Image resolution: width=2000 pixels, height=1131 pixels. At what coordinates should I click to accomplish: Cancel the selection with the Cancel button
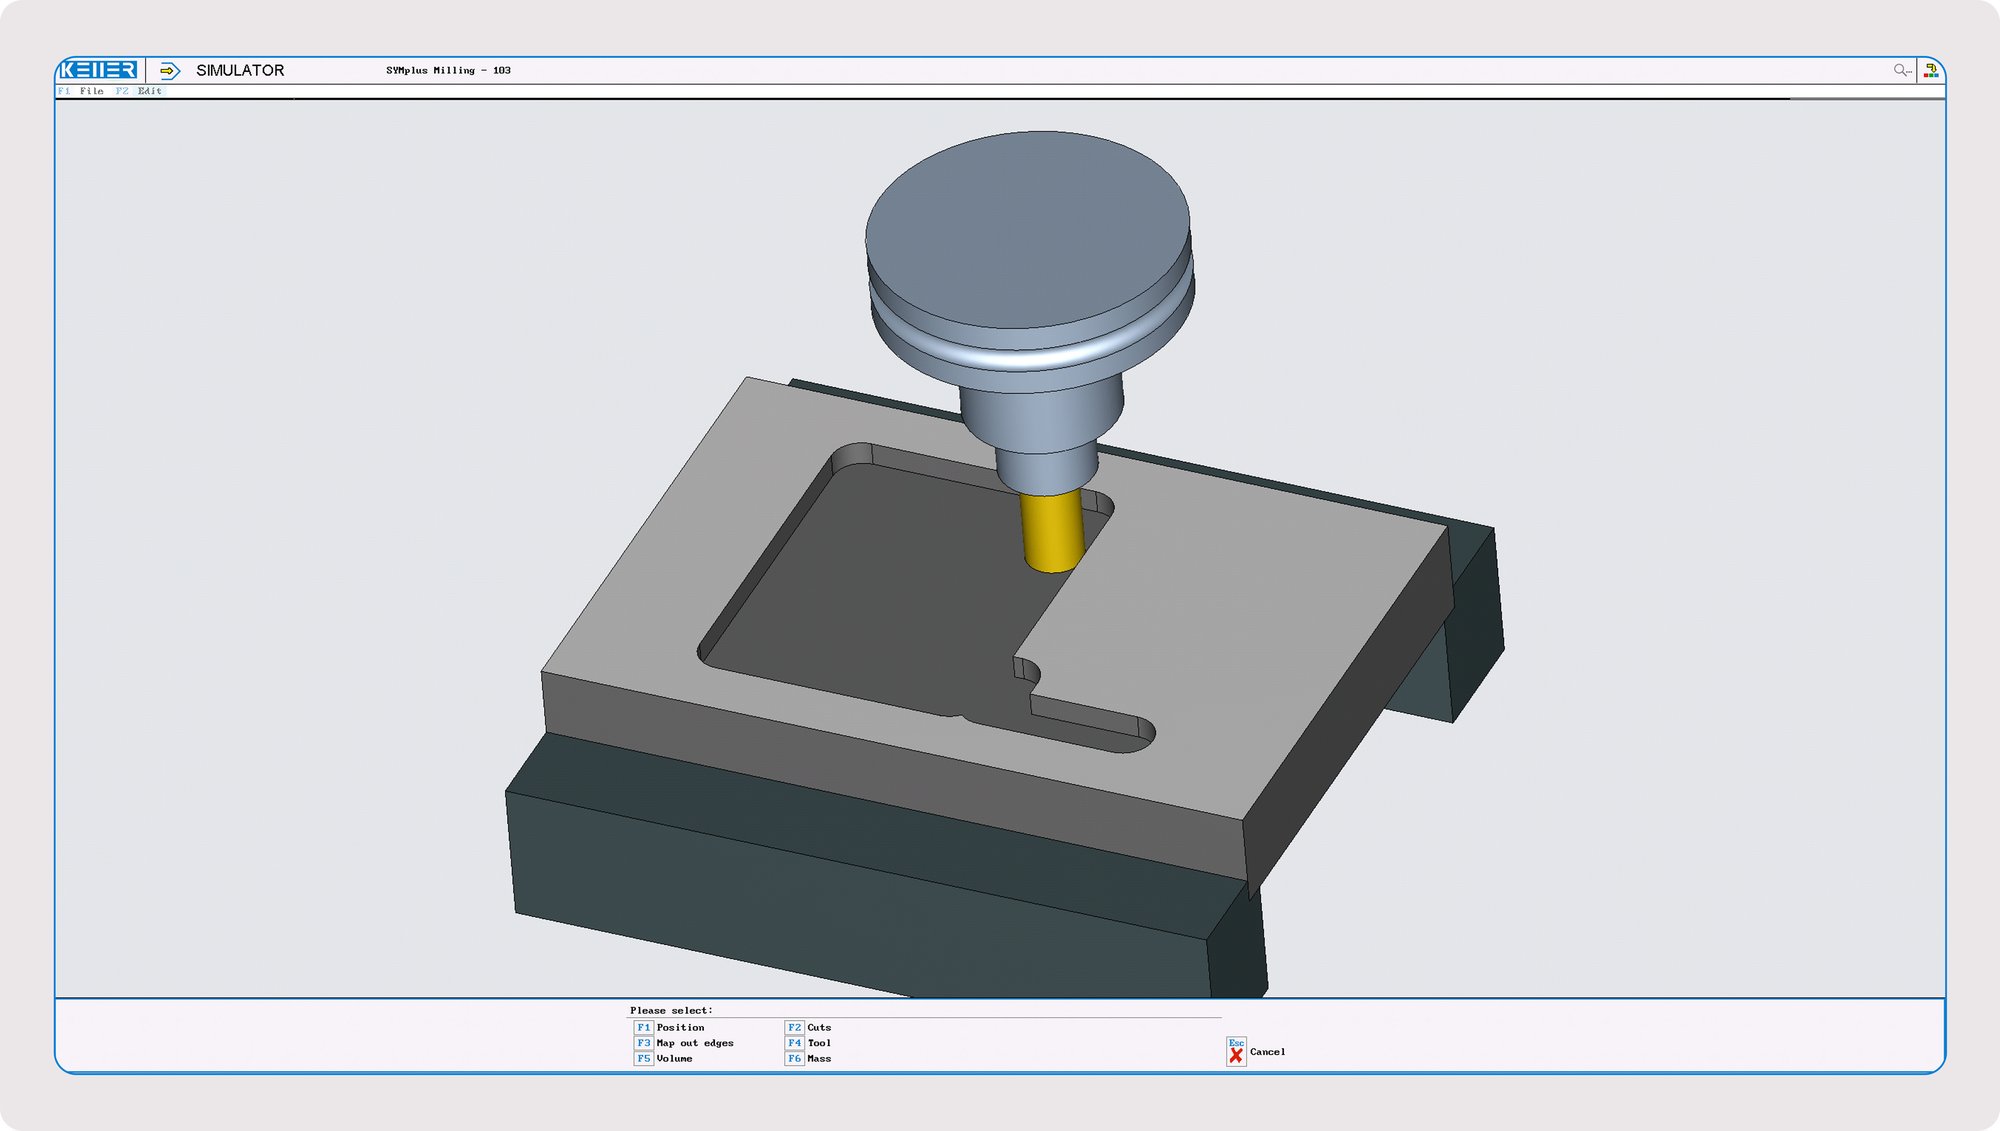click(x=1270, y=1052)
